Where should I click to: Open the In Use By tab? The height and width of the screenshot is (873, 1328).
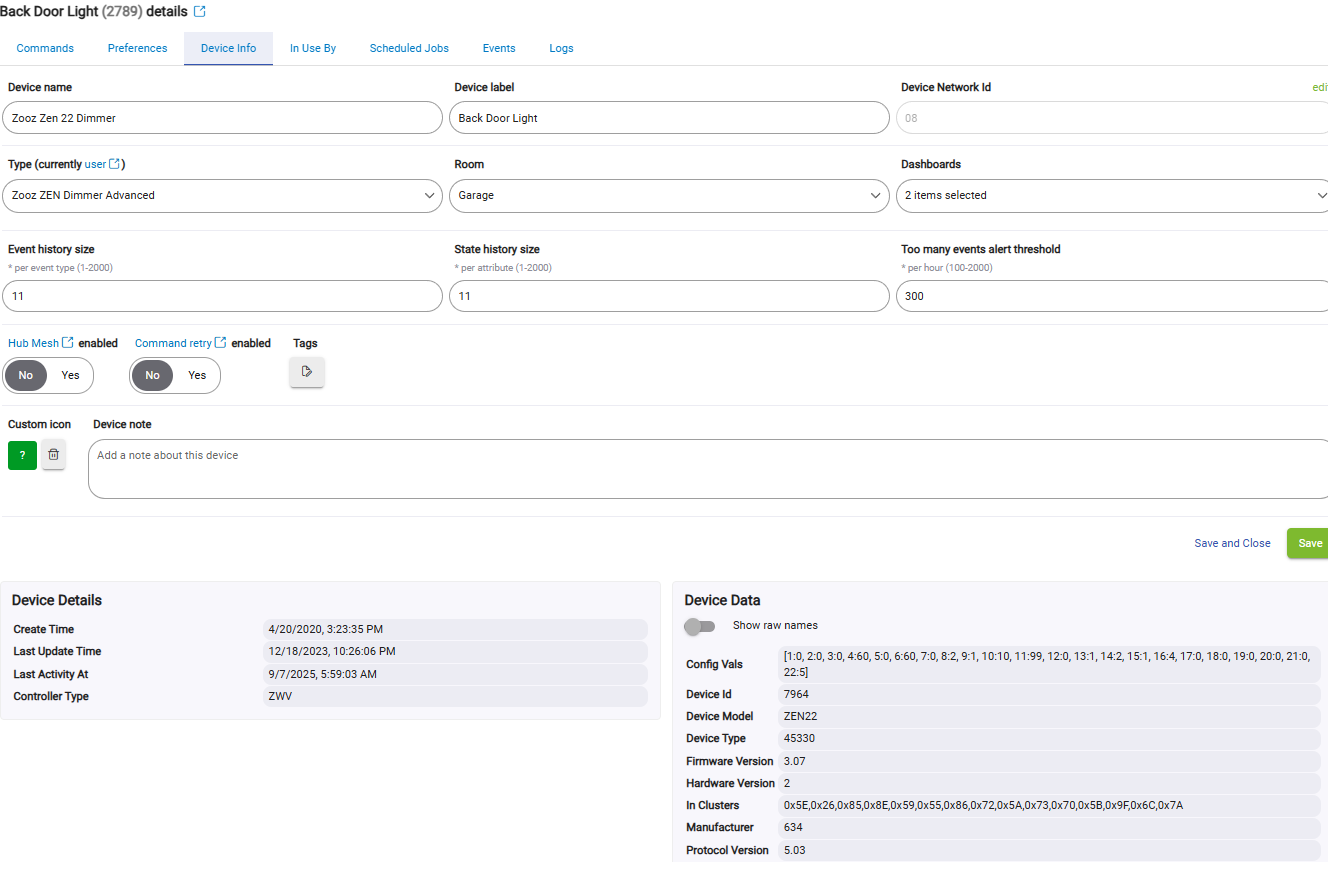coord(313,48)
